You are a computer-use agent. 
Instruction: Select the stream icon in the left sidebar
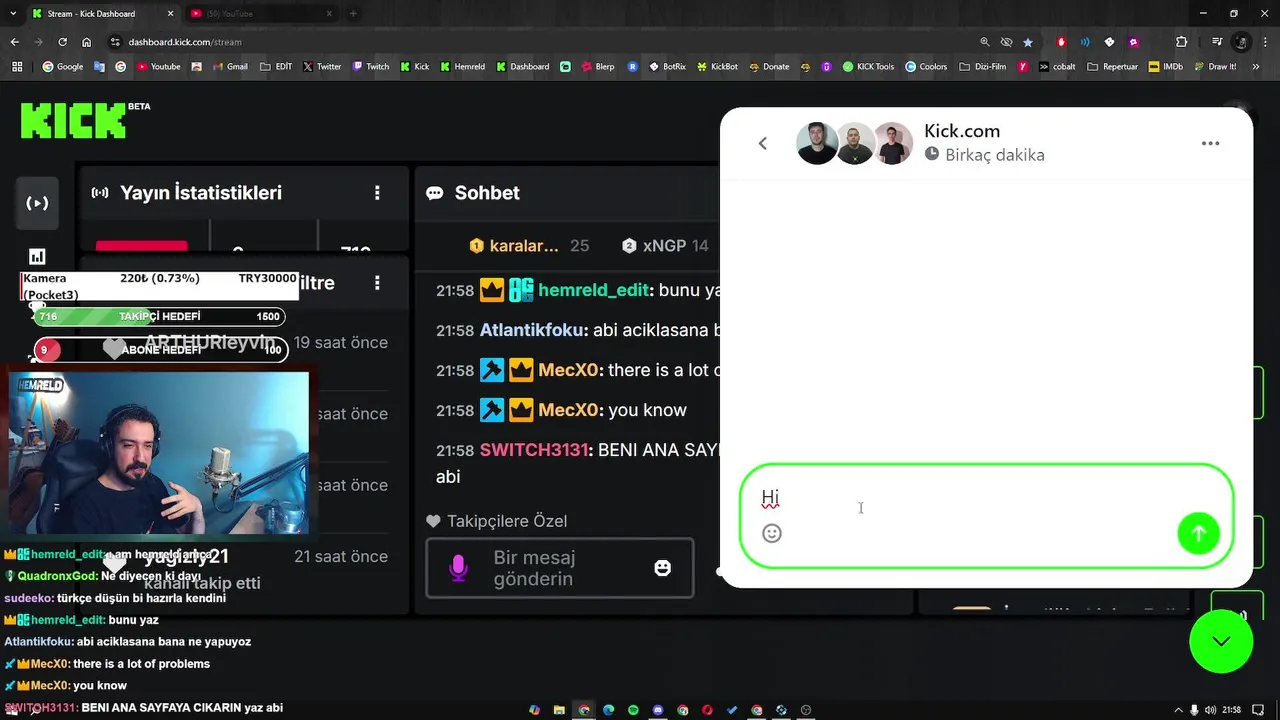[37, 203]
